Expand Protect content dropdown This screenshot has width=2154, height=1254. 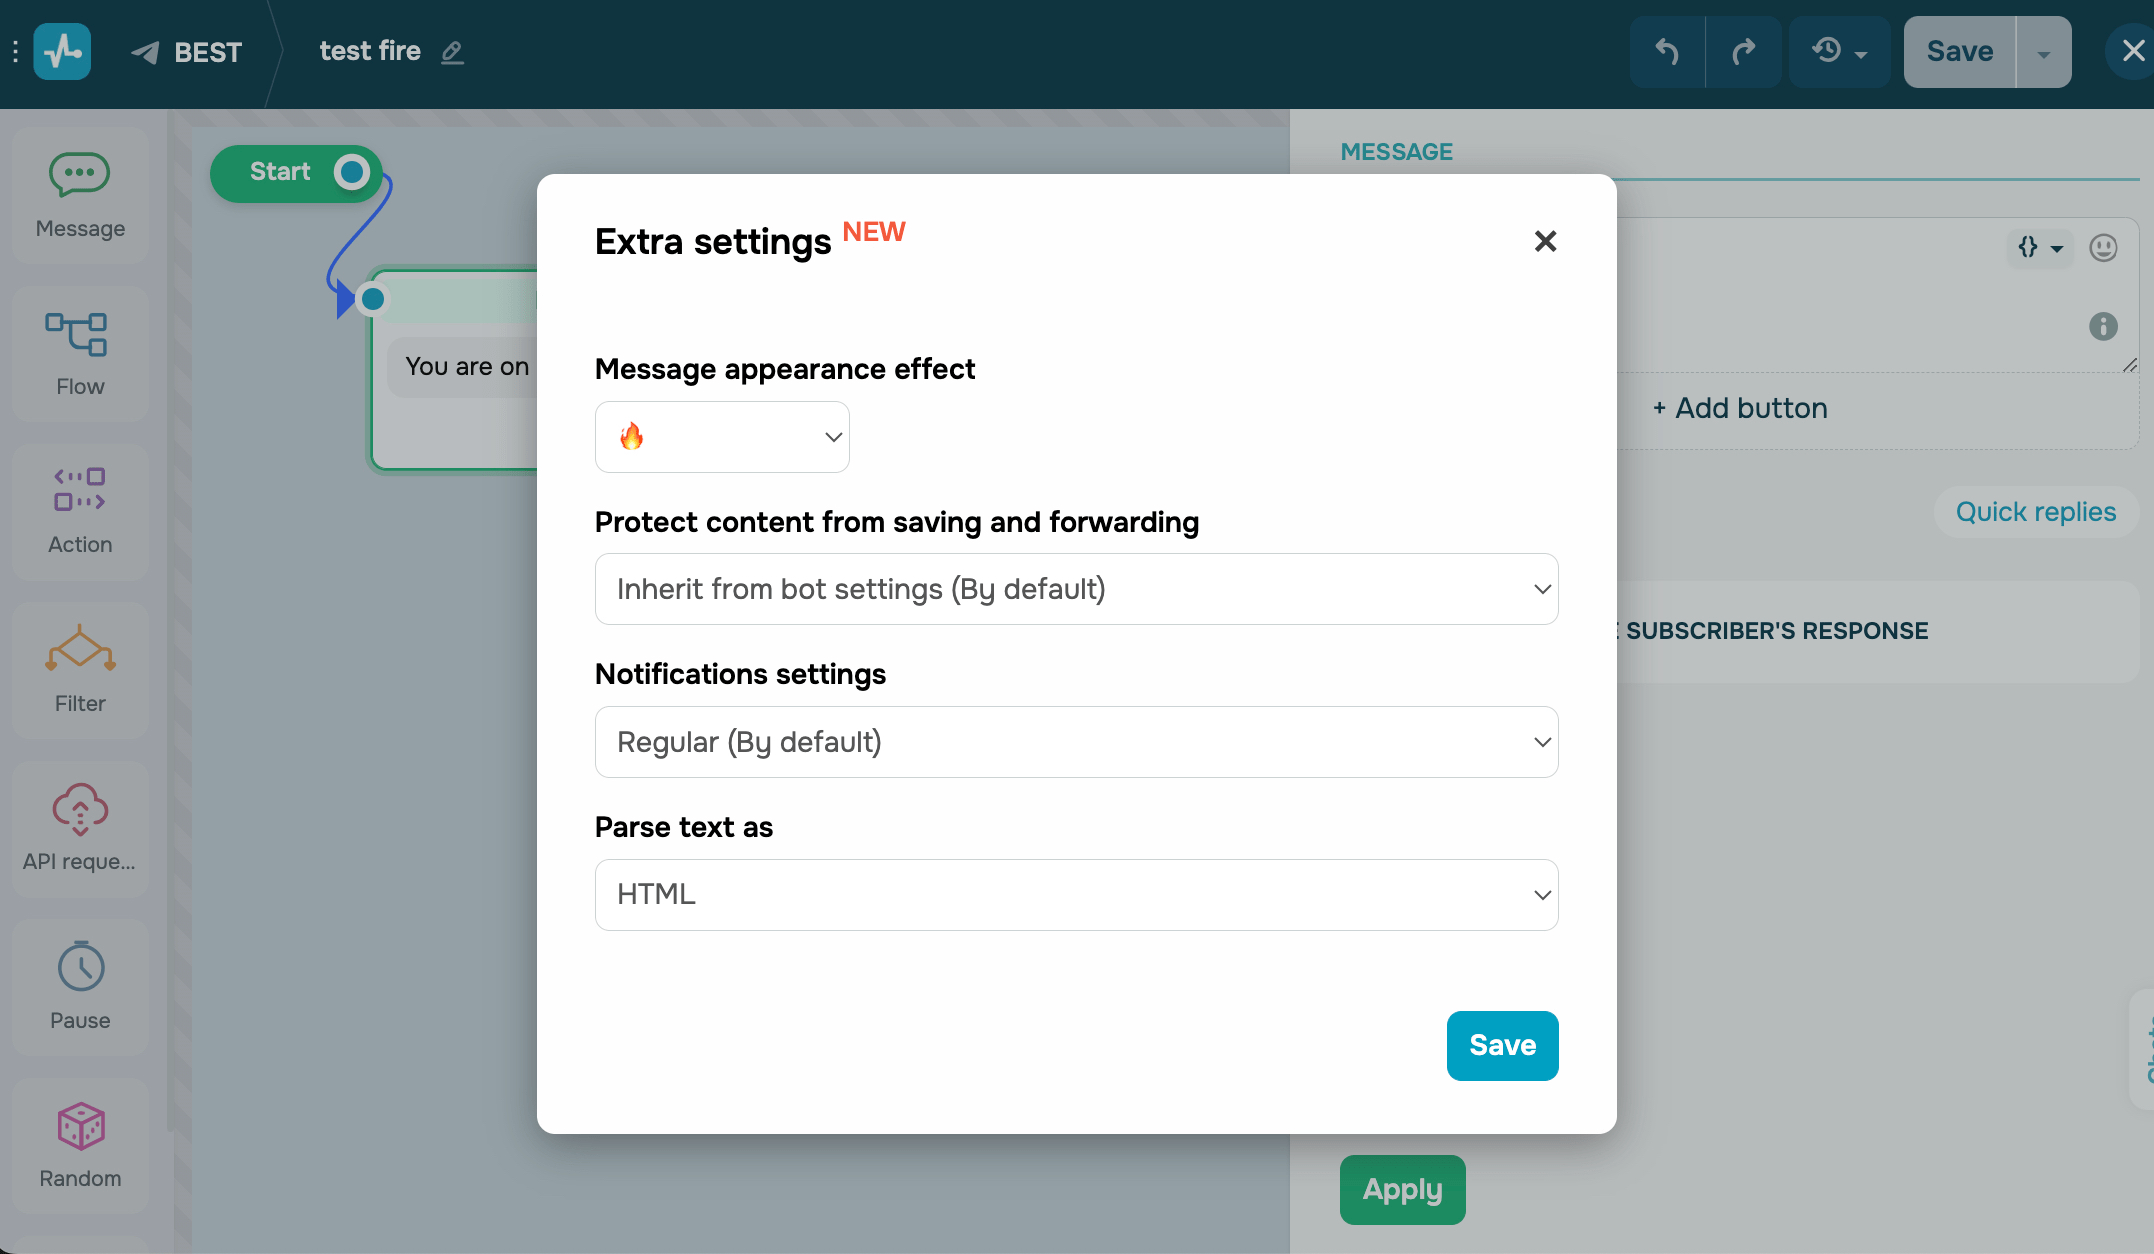pyautogui.click(x=1076, y=589)
